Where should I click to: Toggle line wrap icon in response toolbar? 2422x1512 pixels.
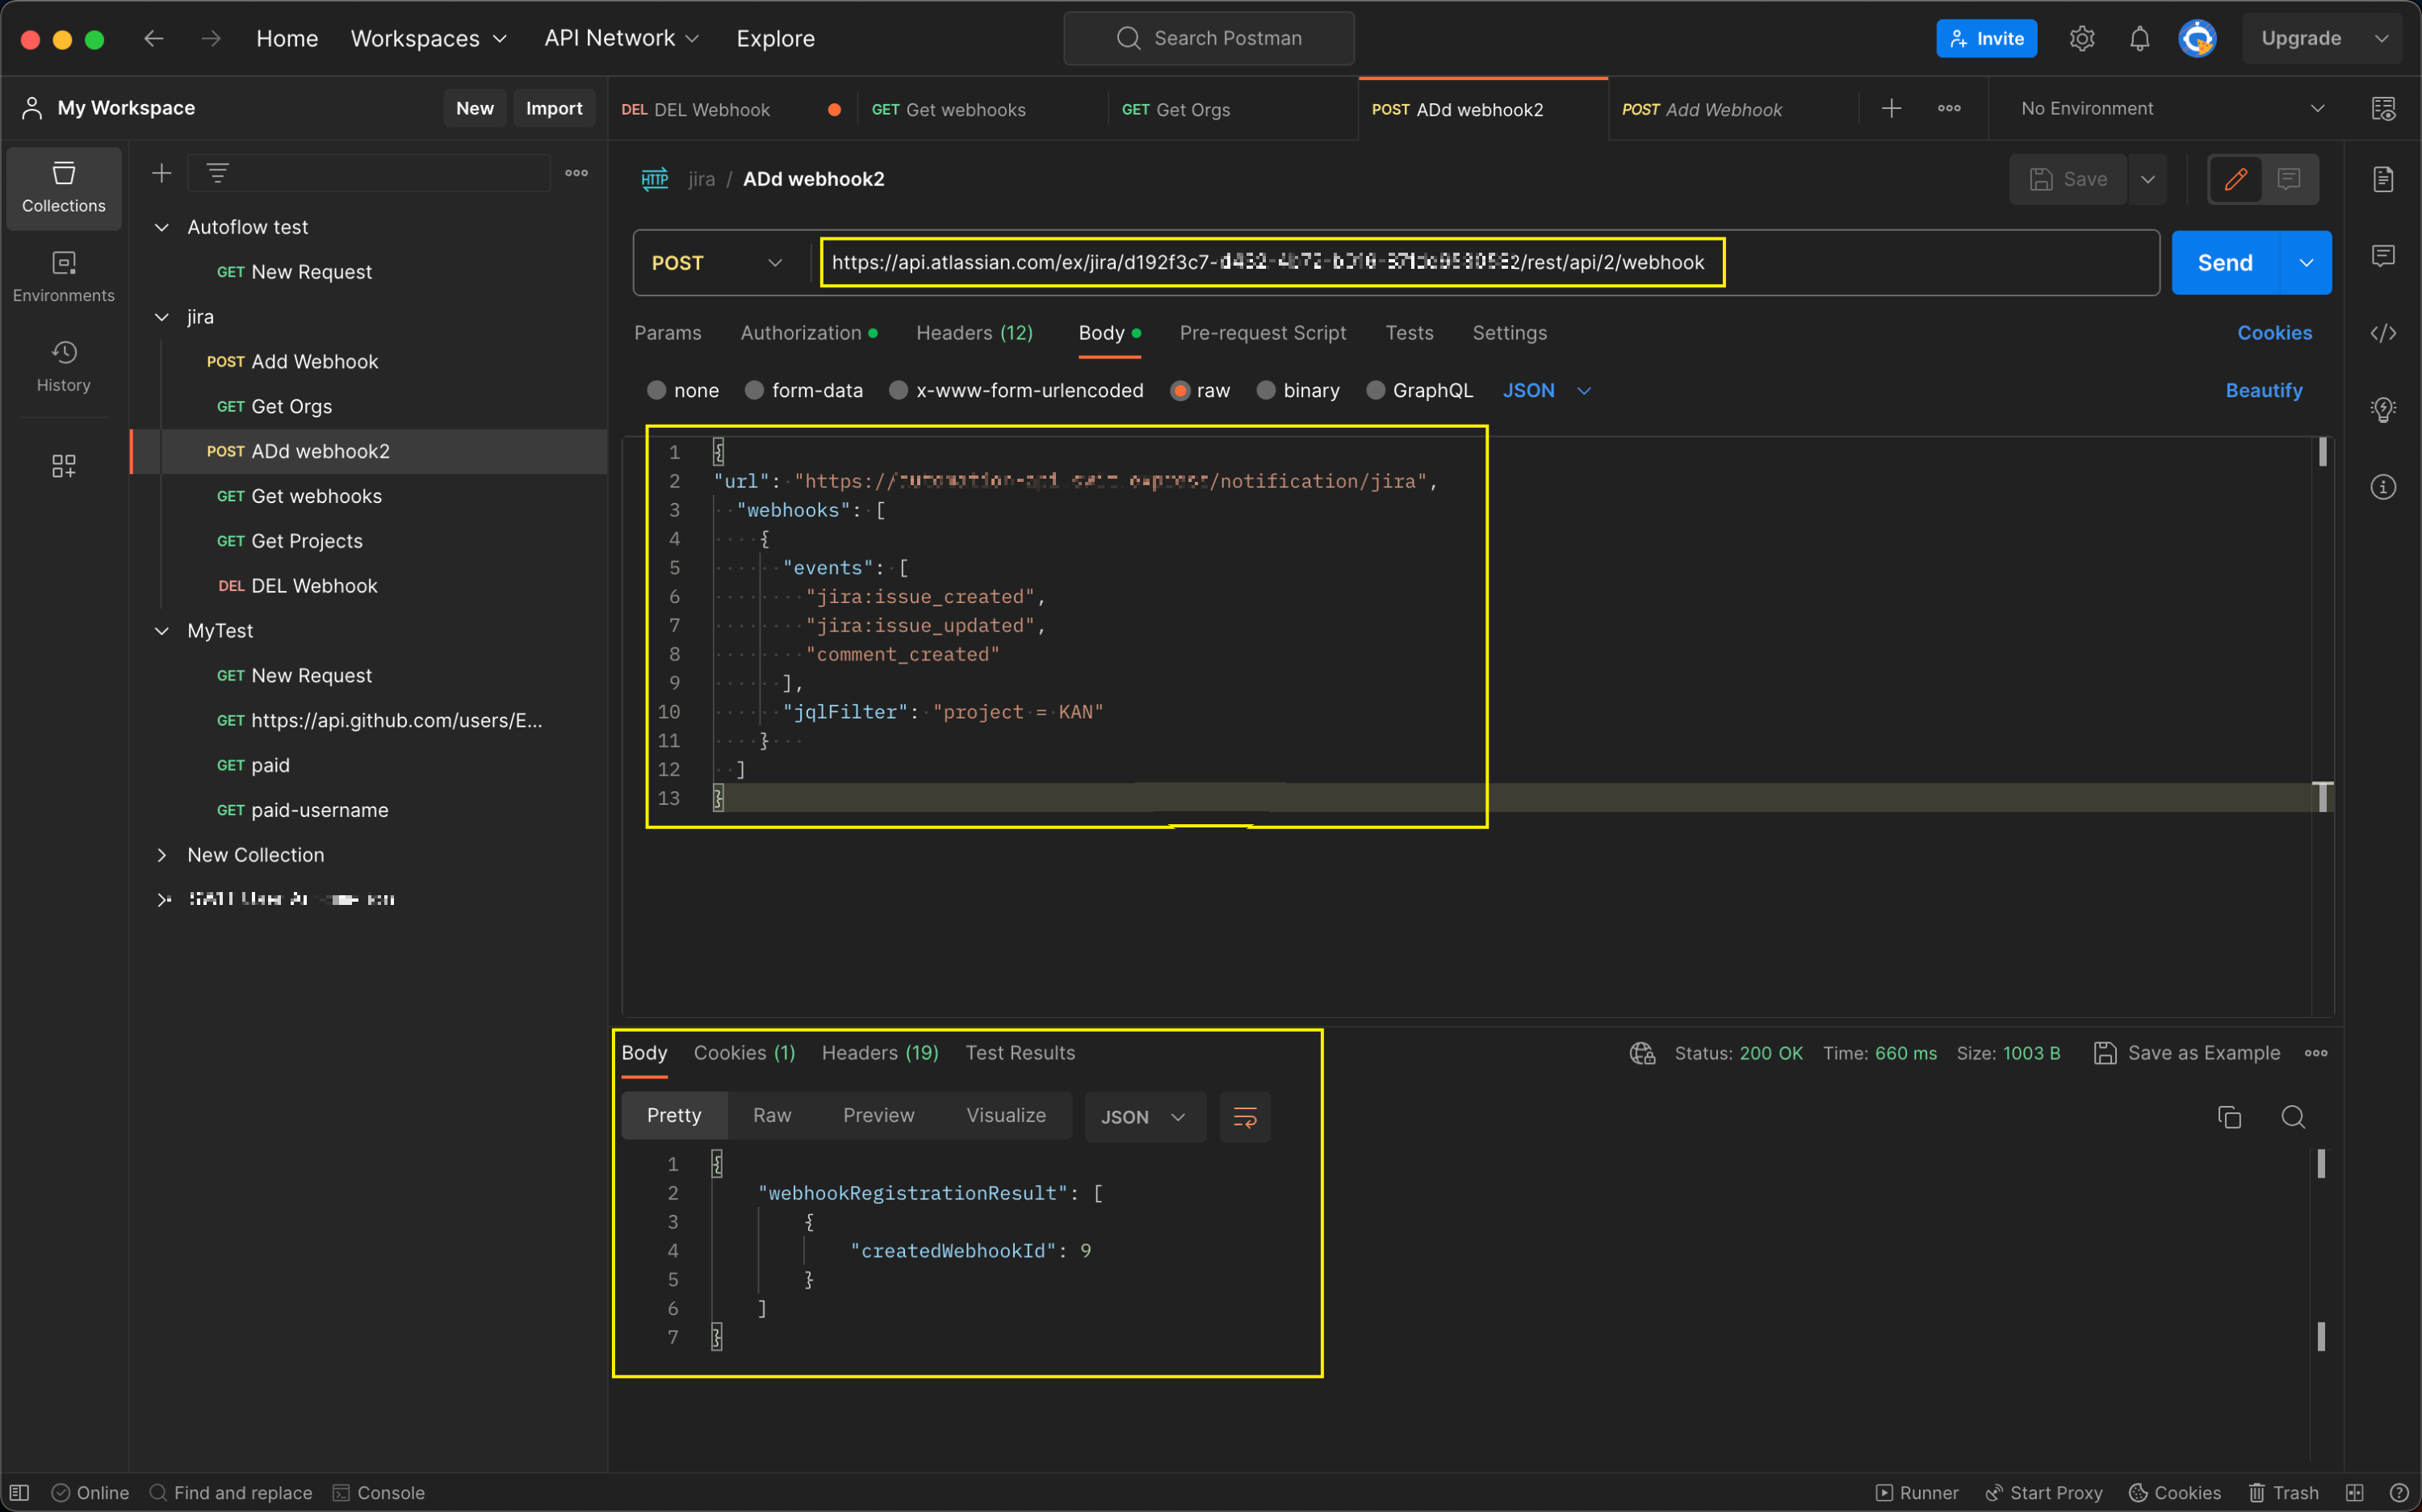point(1244,1117)
